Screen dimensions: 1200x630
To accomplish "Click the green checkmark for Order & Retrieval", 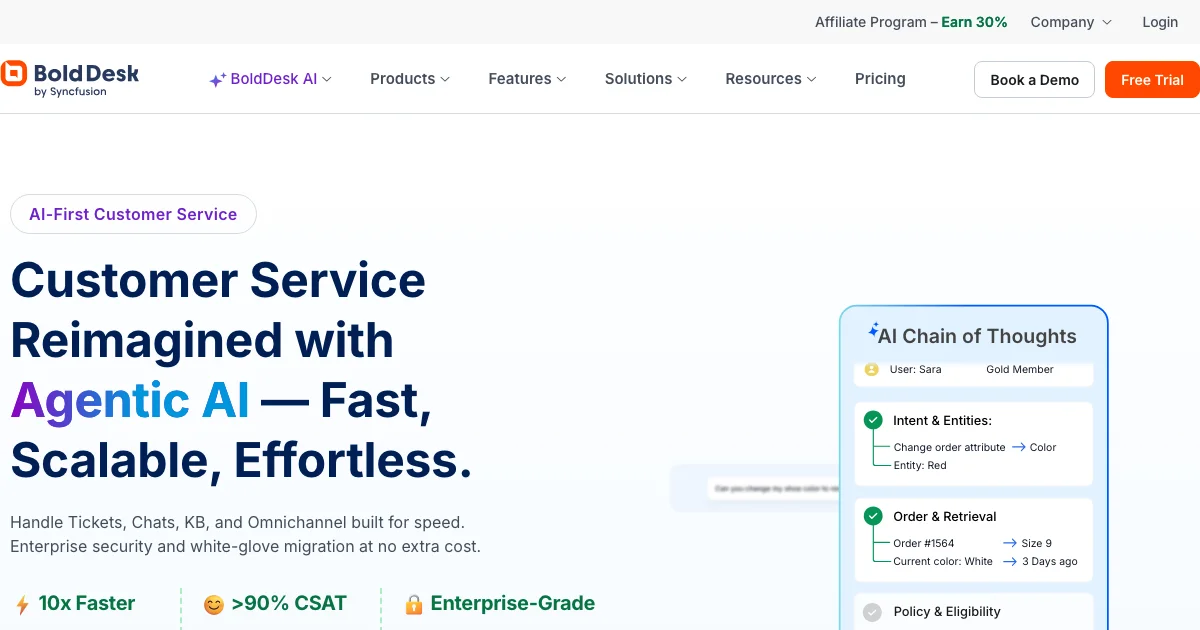I will pos(873,516).
